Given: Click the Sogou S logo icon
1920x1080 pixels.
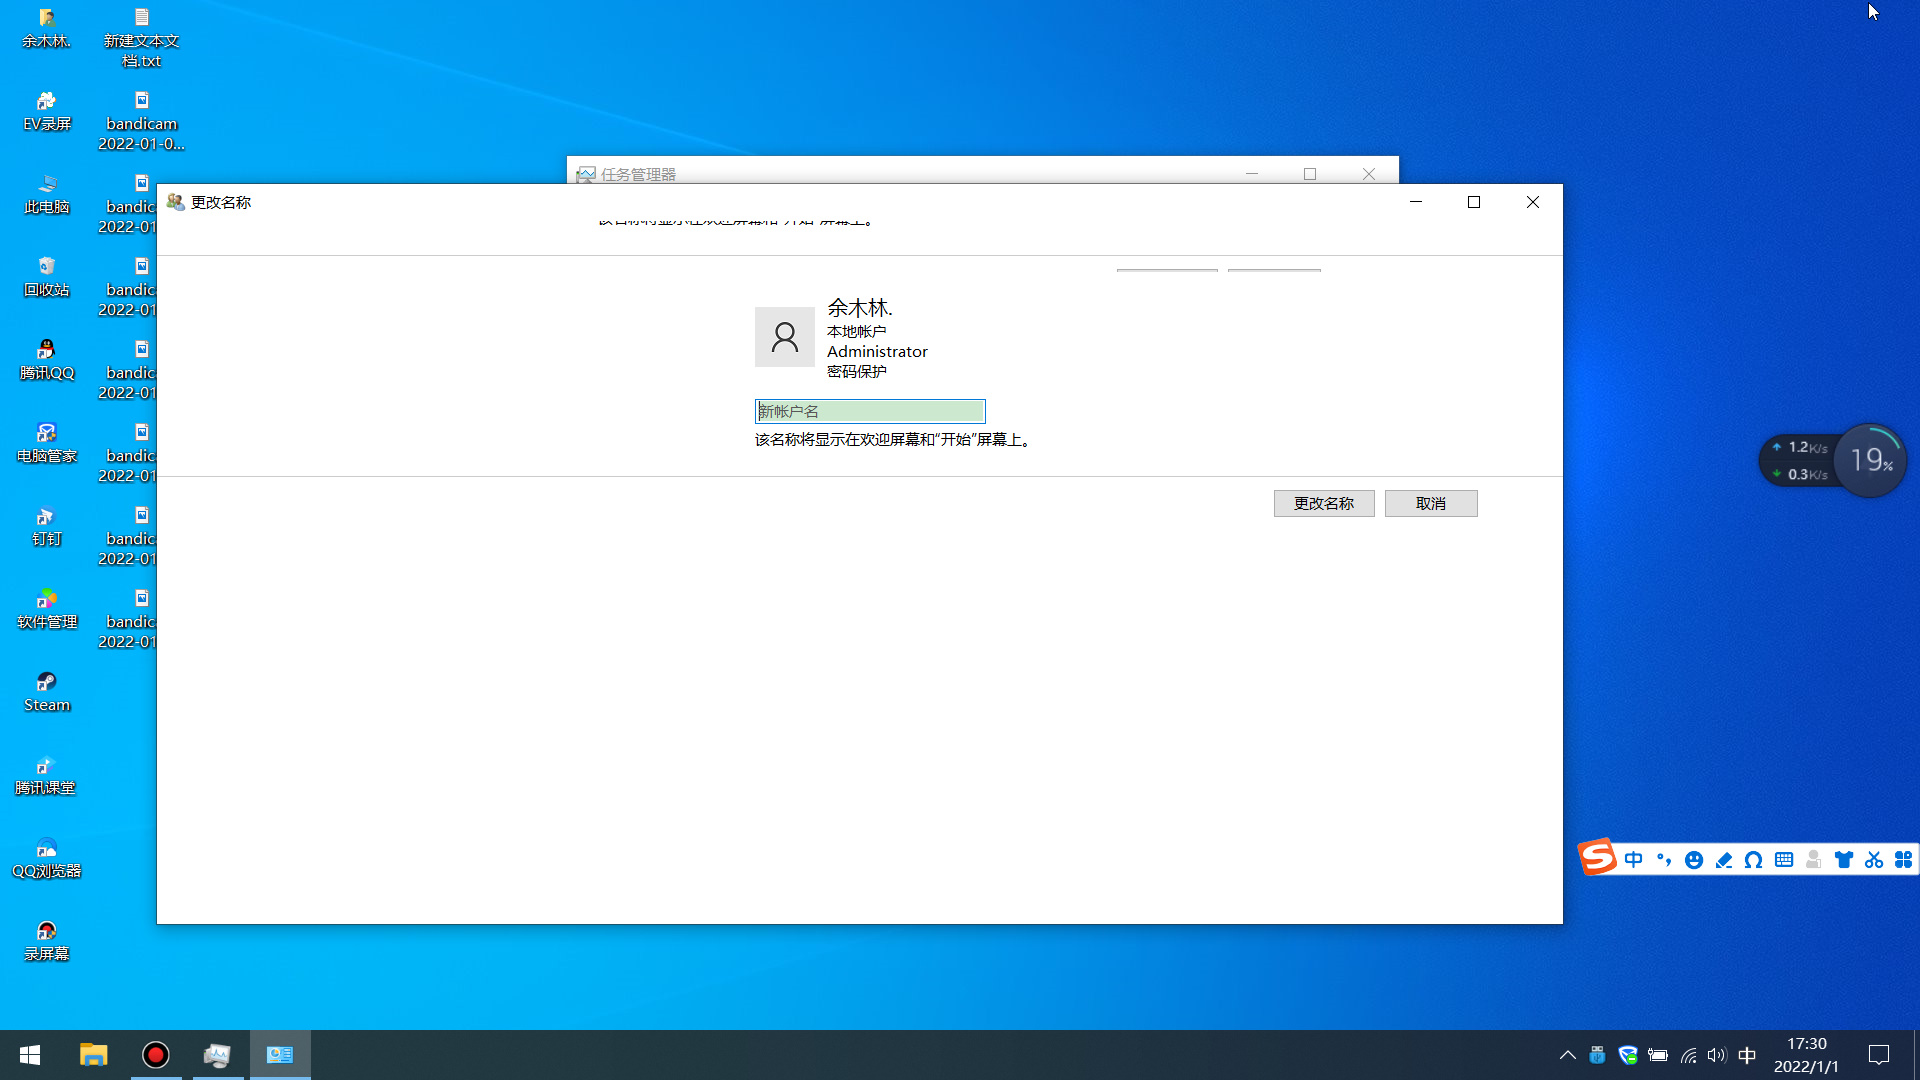Looking at the screenshot, I should [x=1597, y=857].
